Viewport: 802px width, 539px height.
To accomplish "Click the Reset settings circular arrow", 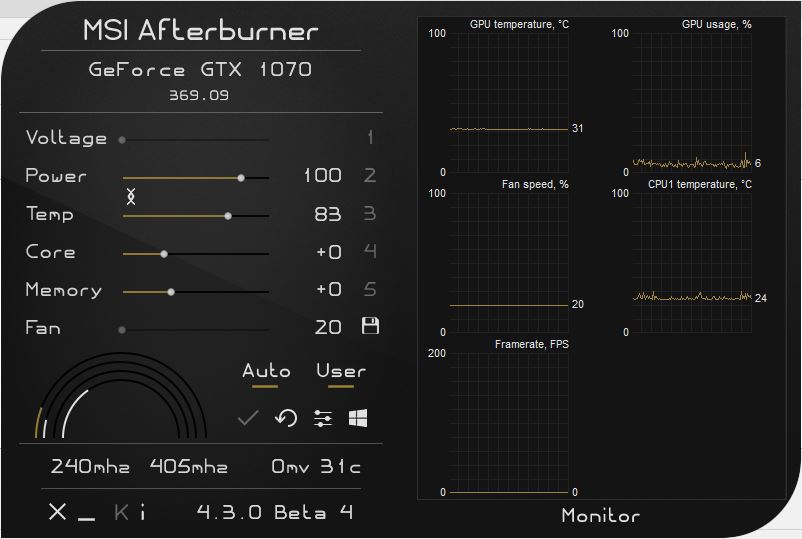I will coord(286,418).
